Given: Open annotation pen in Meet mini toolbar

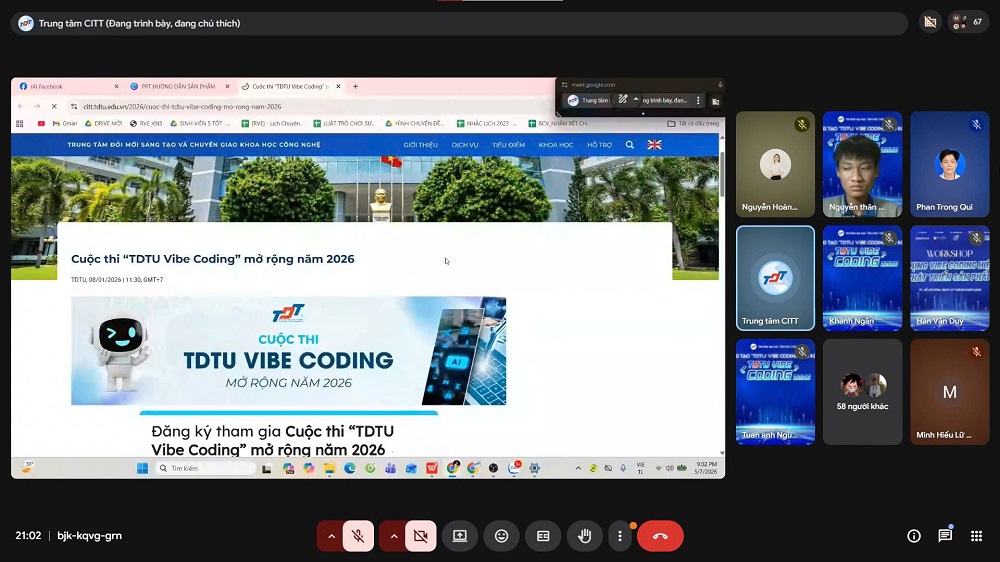Looking at the screenshot, I should point(622,100).
